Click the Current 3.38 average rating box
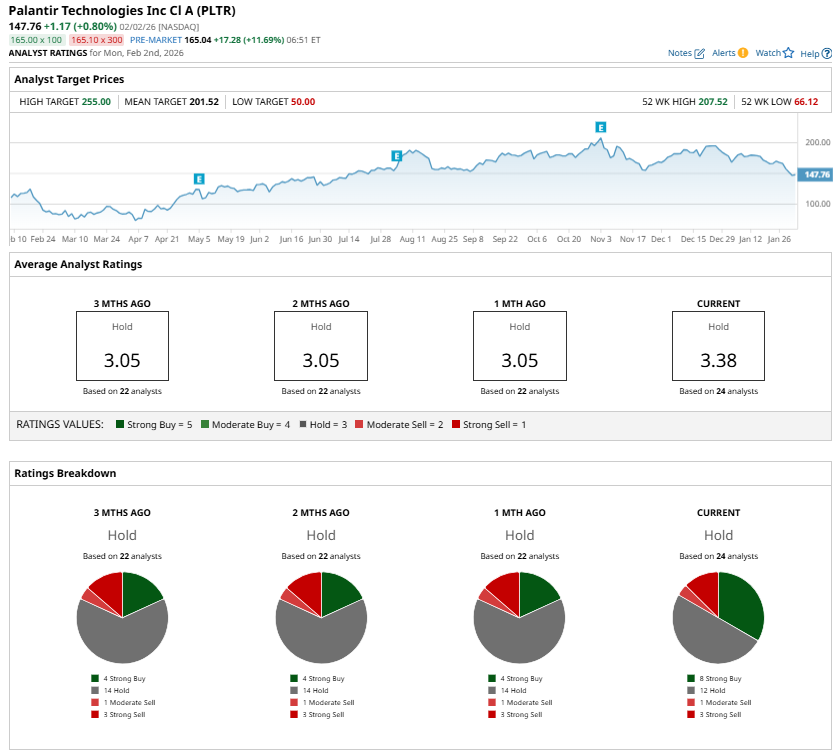Viewport: 837px width, 751px height. click(718, 347)
